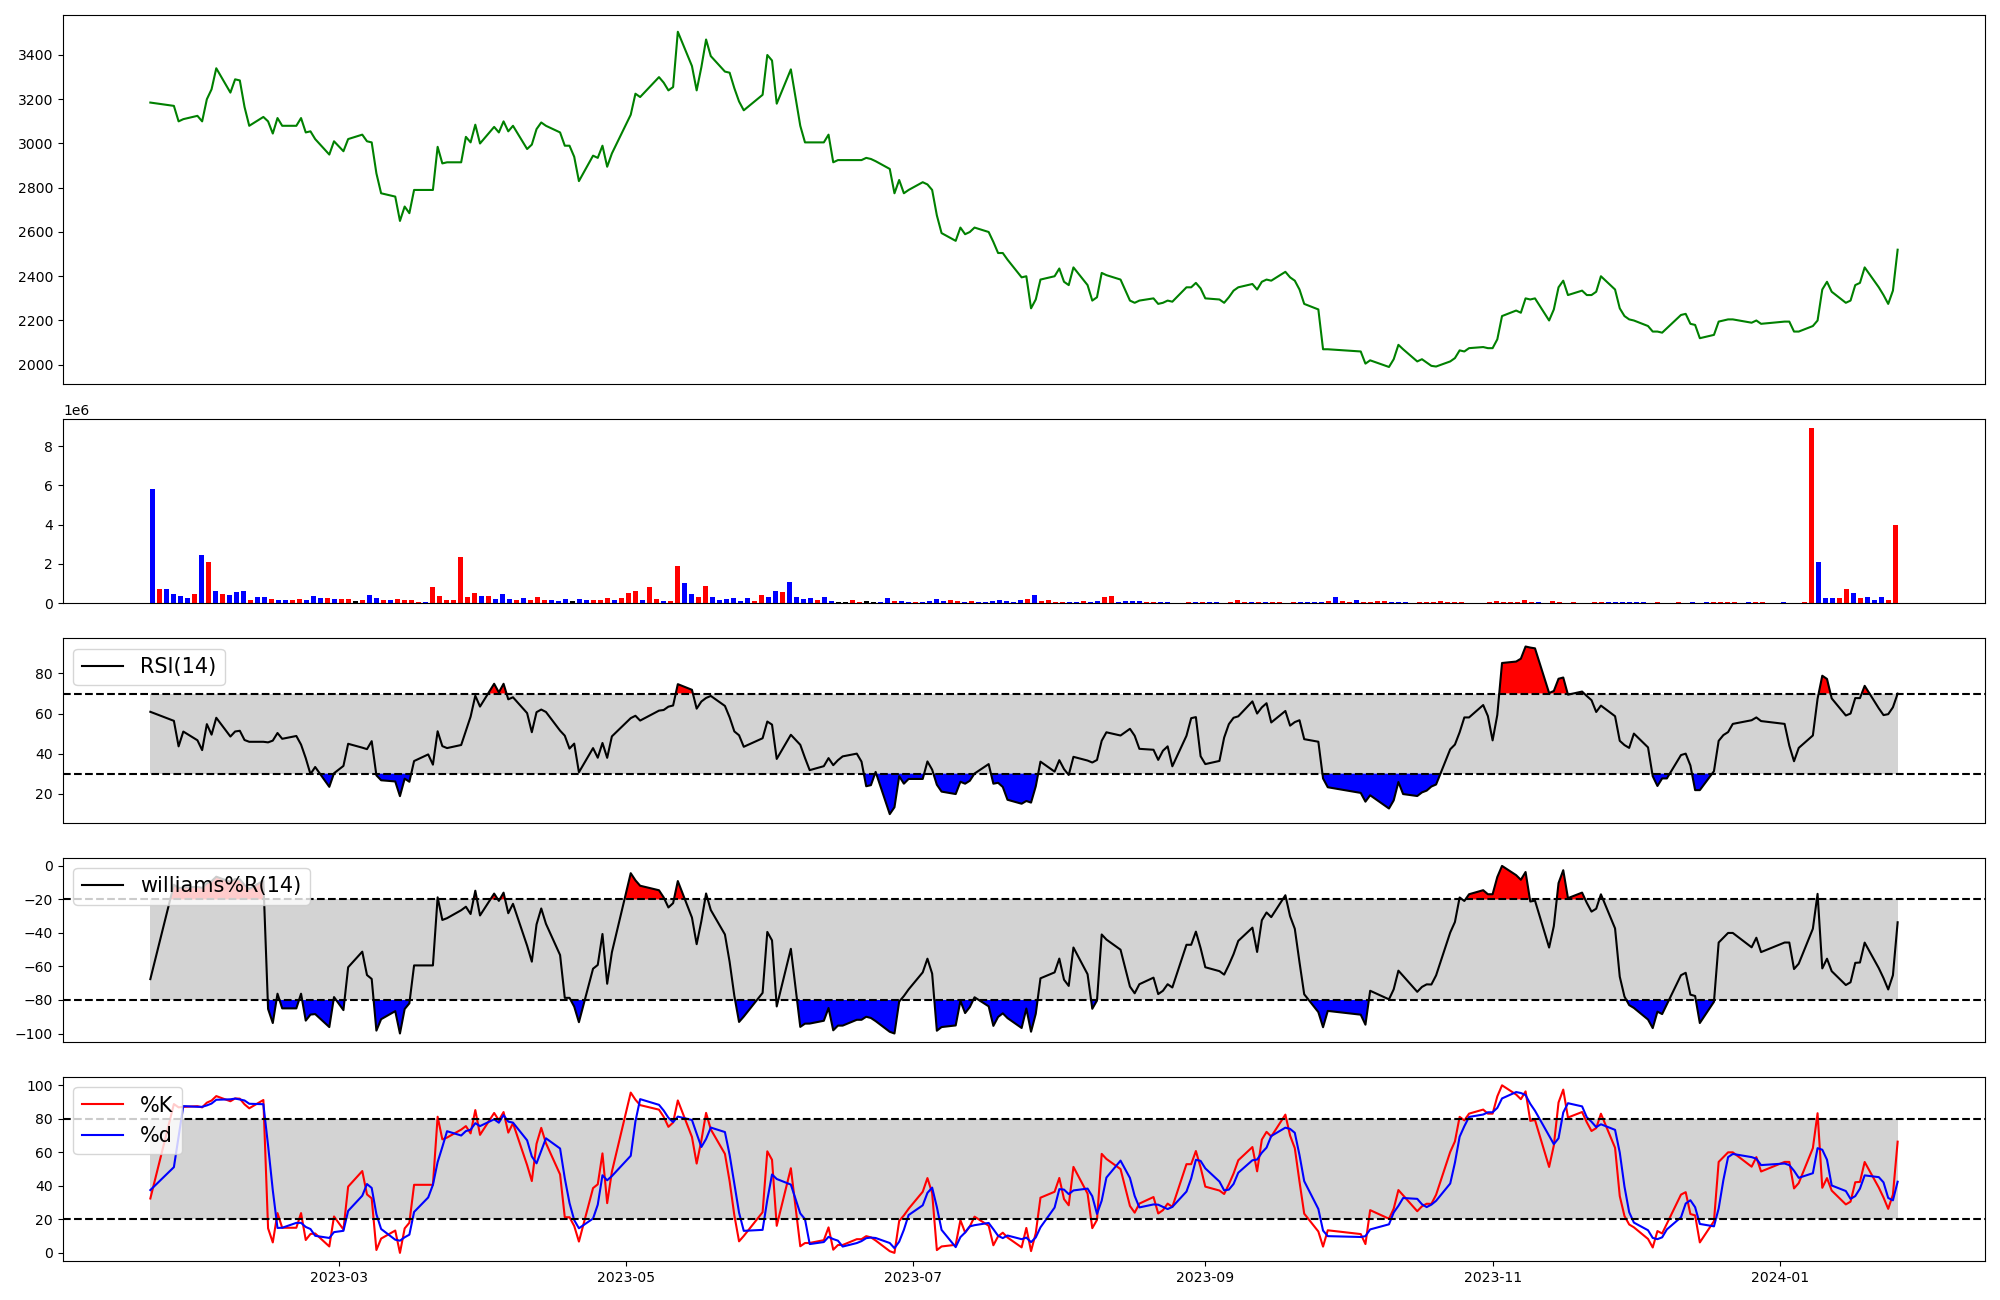Click the 2000 price axis tick
Image resolution: width=2000 pixels, height=1300 pixels.
(x=35, y=365)
